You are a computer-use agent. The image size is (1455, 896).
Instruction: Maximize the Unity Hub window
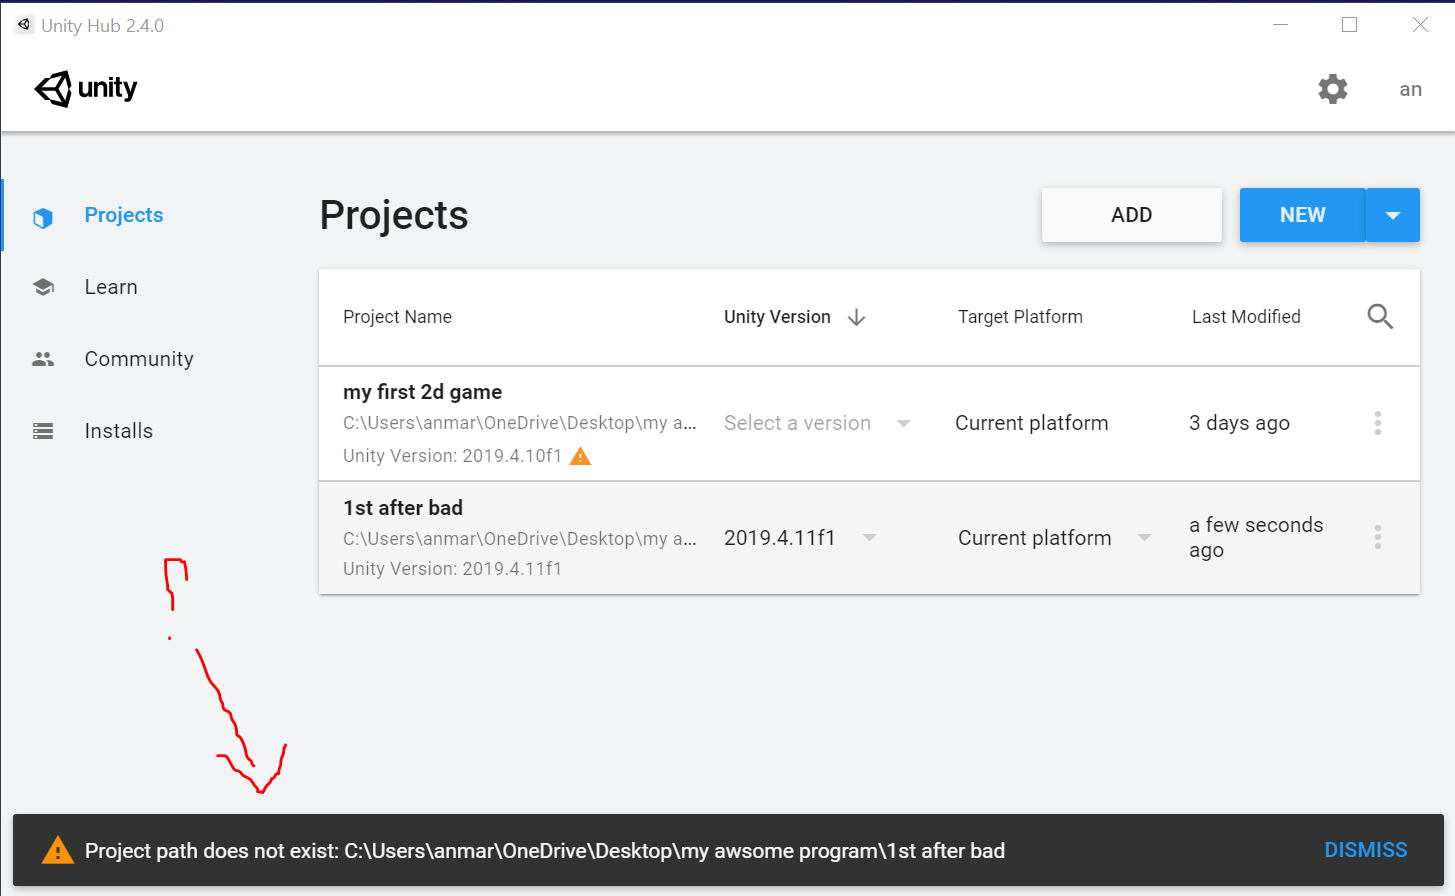[1349, 25]
